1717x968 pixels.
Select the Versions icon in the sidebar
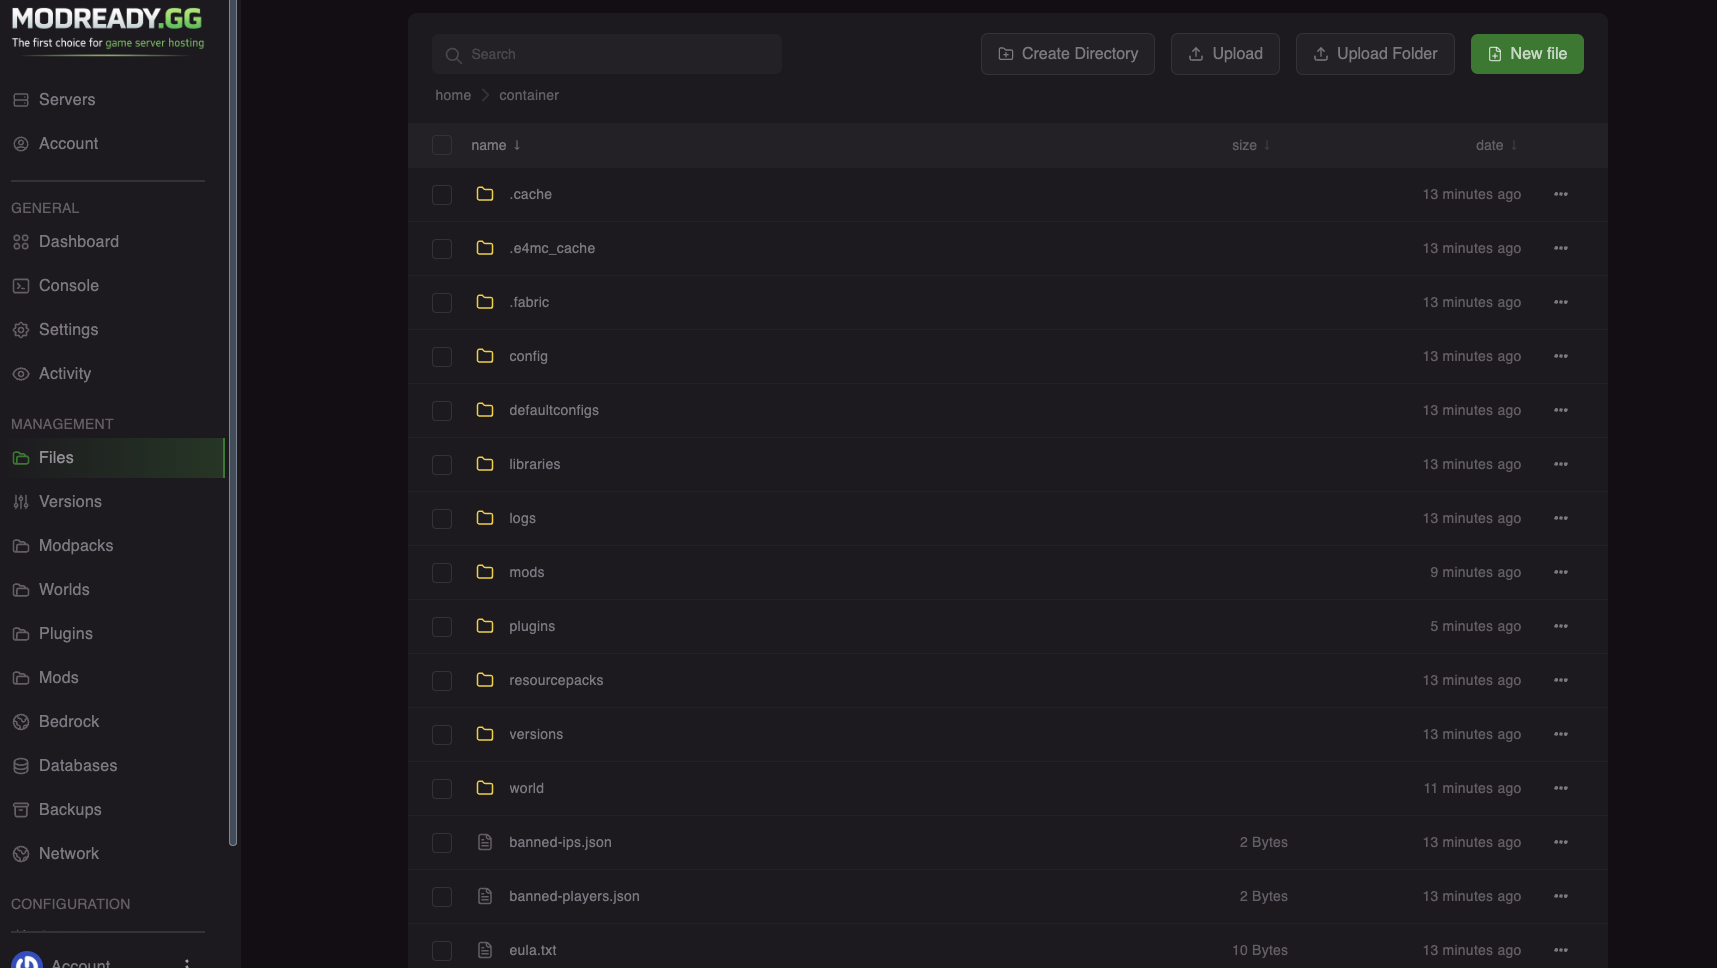[x=20, y=501]
